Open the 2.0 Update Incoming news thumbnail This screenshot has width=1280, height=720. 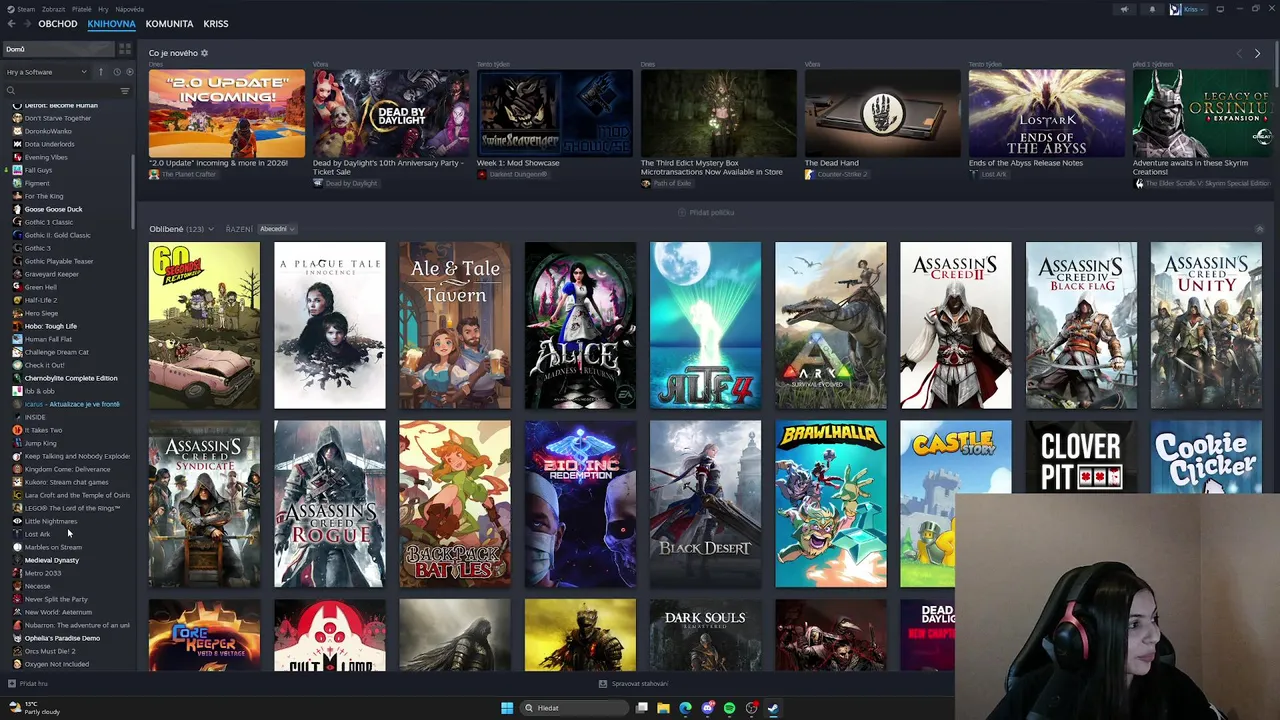coord(227,113)
